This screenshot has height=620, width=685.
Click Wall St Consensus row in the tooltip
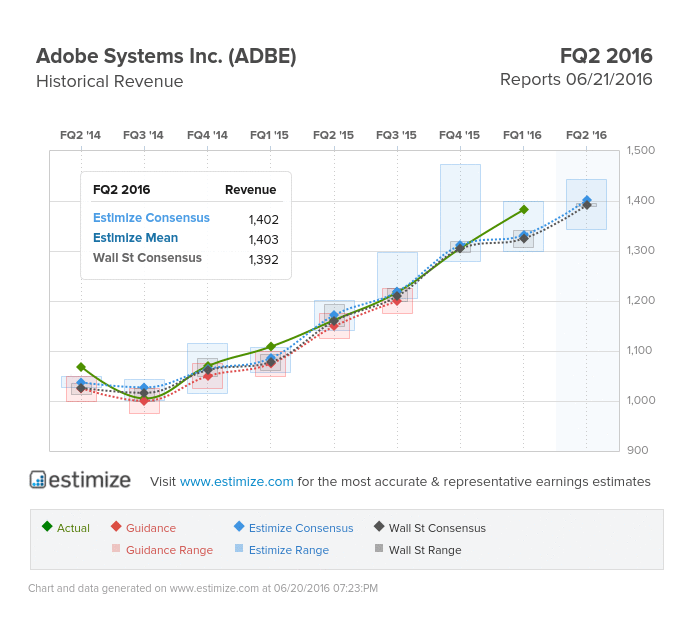pos(186,258)
